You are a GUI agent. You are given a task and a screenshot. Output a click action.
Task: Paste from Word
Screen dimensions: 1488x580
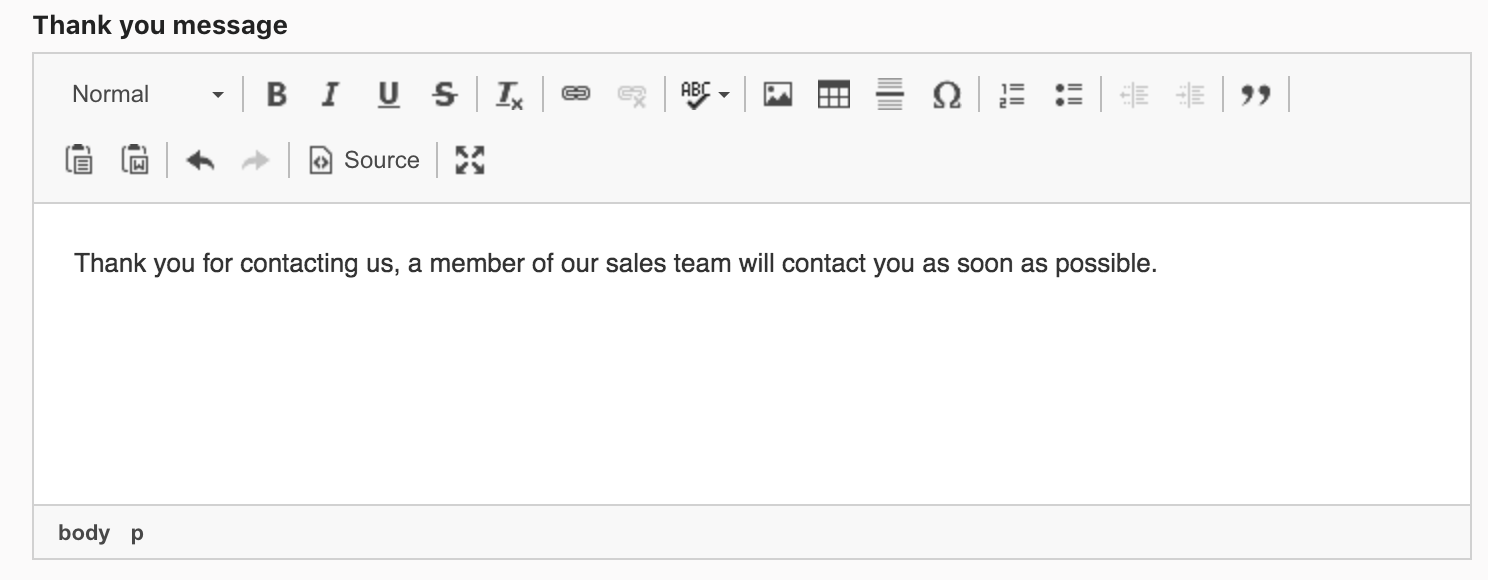[x=135, y=160]
